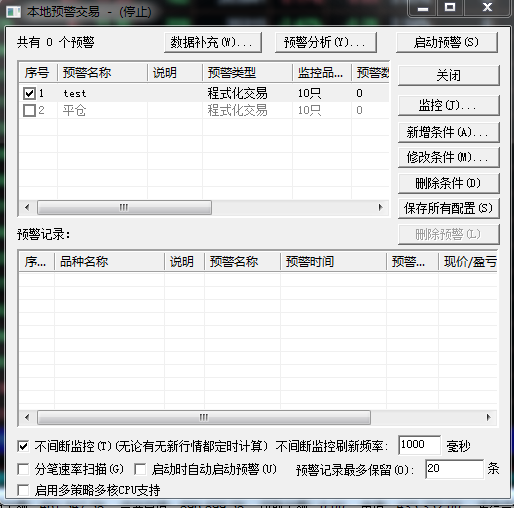Enable 启动时自动启动预警(U) checkbox
514x508 pixels.
(x=140, y=469)
